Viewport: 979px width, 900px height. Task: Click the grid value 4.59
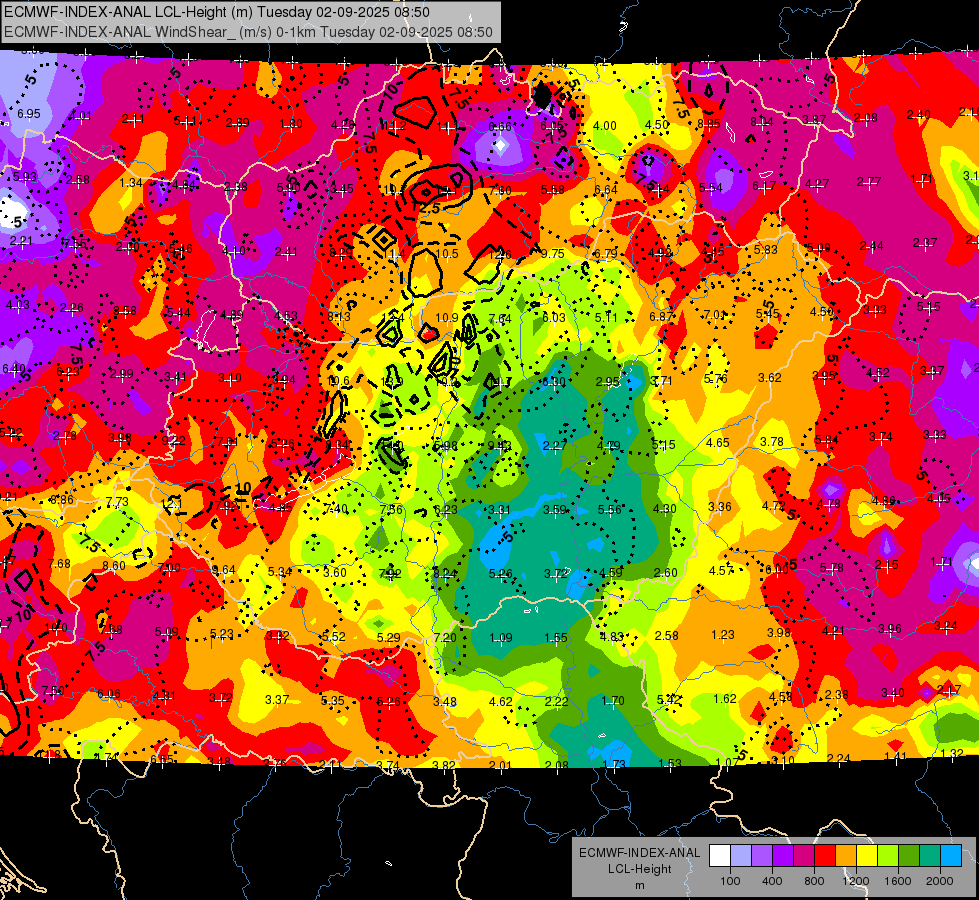click(611, 572)
